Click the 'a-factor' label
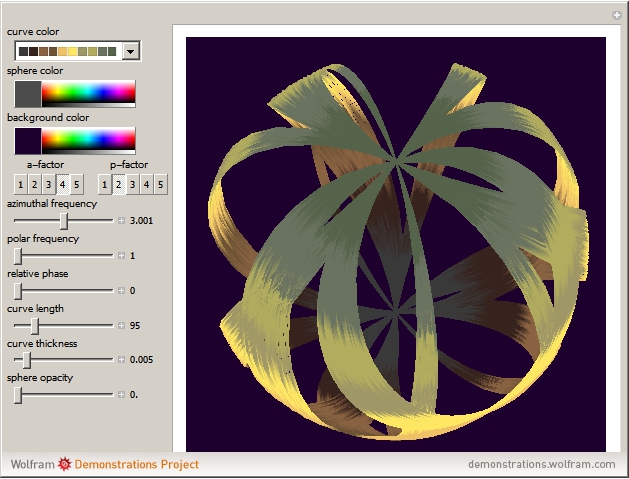This screenshot has width=629, height=479. [x=45, y=164]
